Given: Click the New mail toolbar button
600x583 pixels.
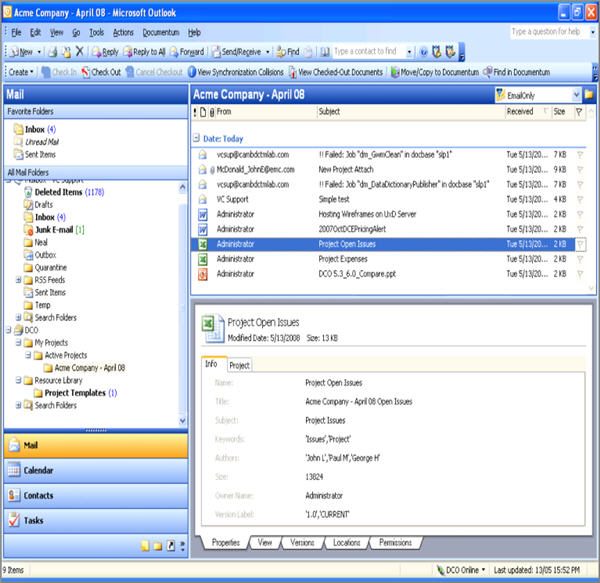Looking at the screenshot, I should point(22,52).
